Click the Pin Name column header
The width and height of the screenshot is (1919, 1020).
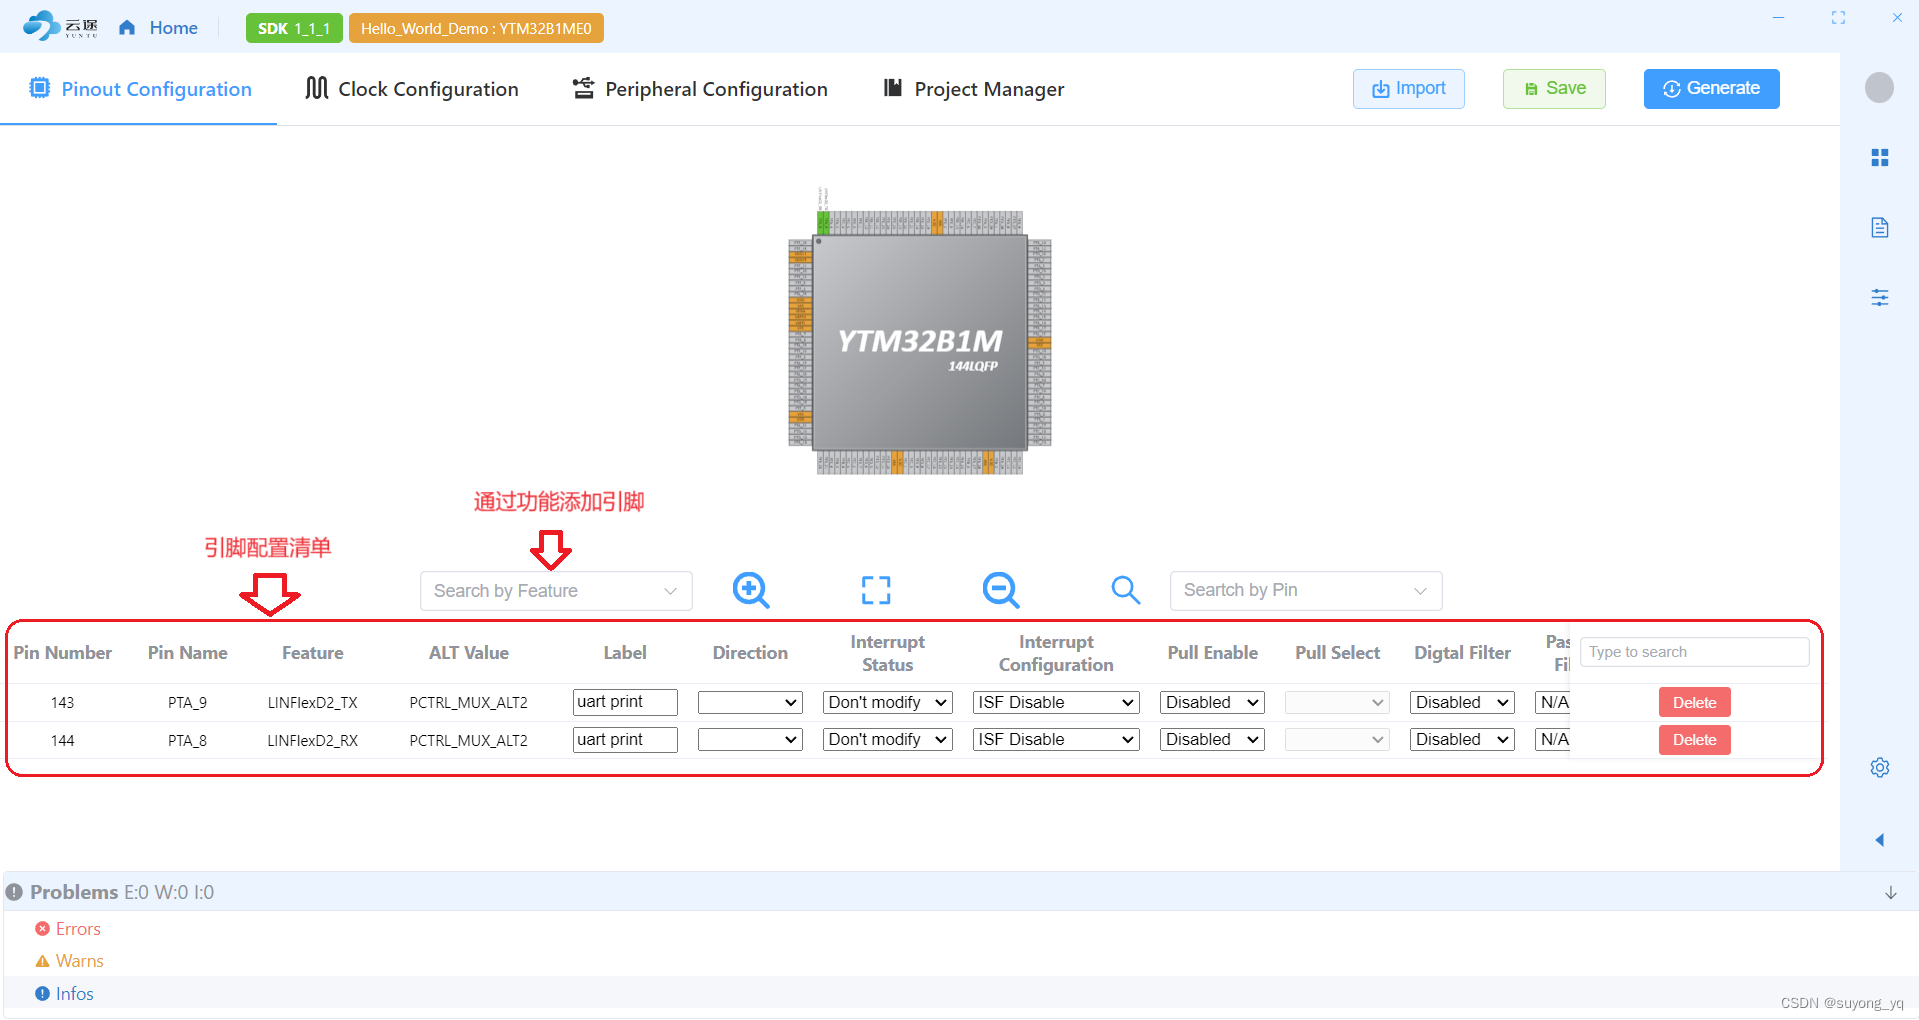pyautogui.click(x=188, y=653)
